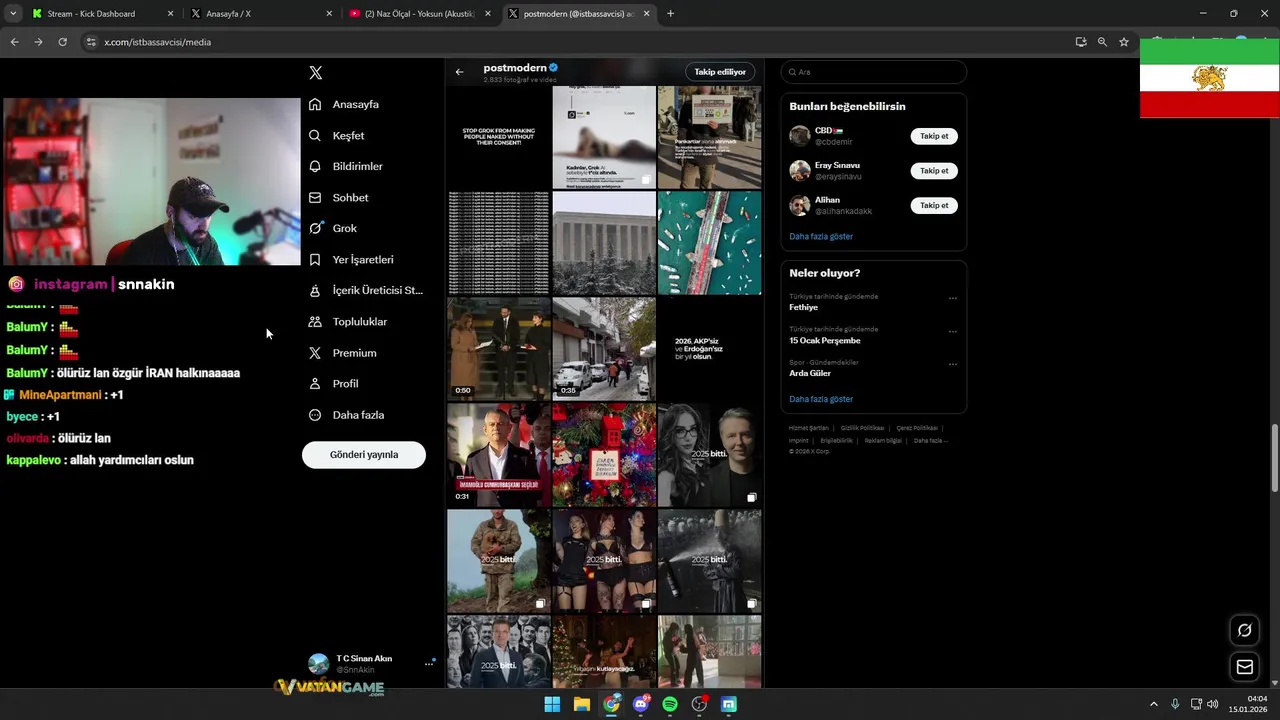Open the browser zoom icon
Viewport: 1280px width, 720px height.
click(1102, 42)
